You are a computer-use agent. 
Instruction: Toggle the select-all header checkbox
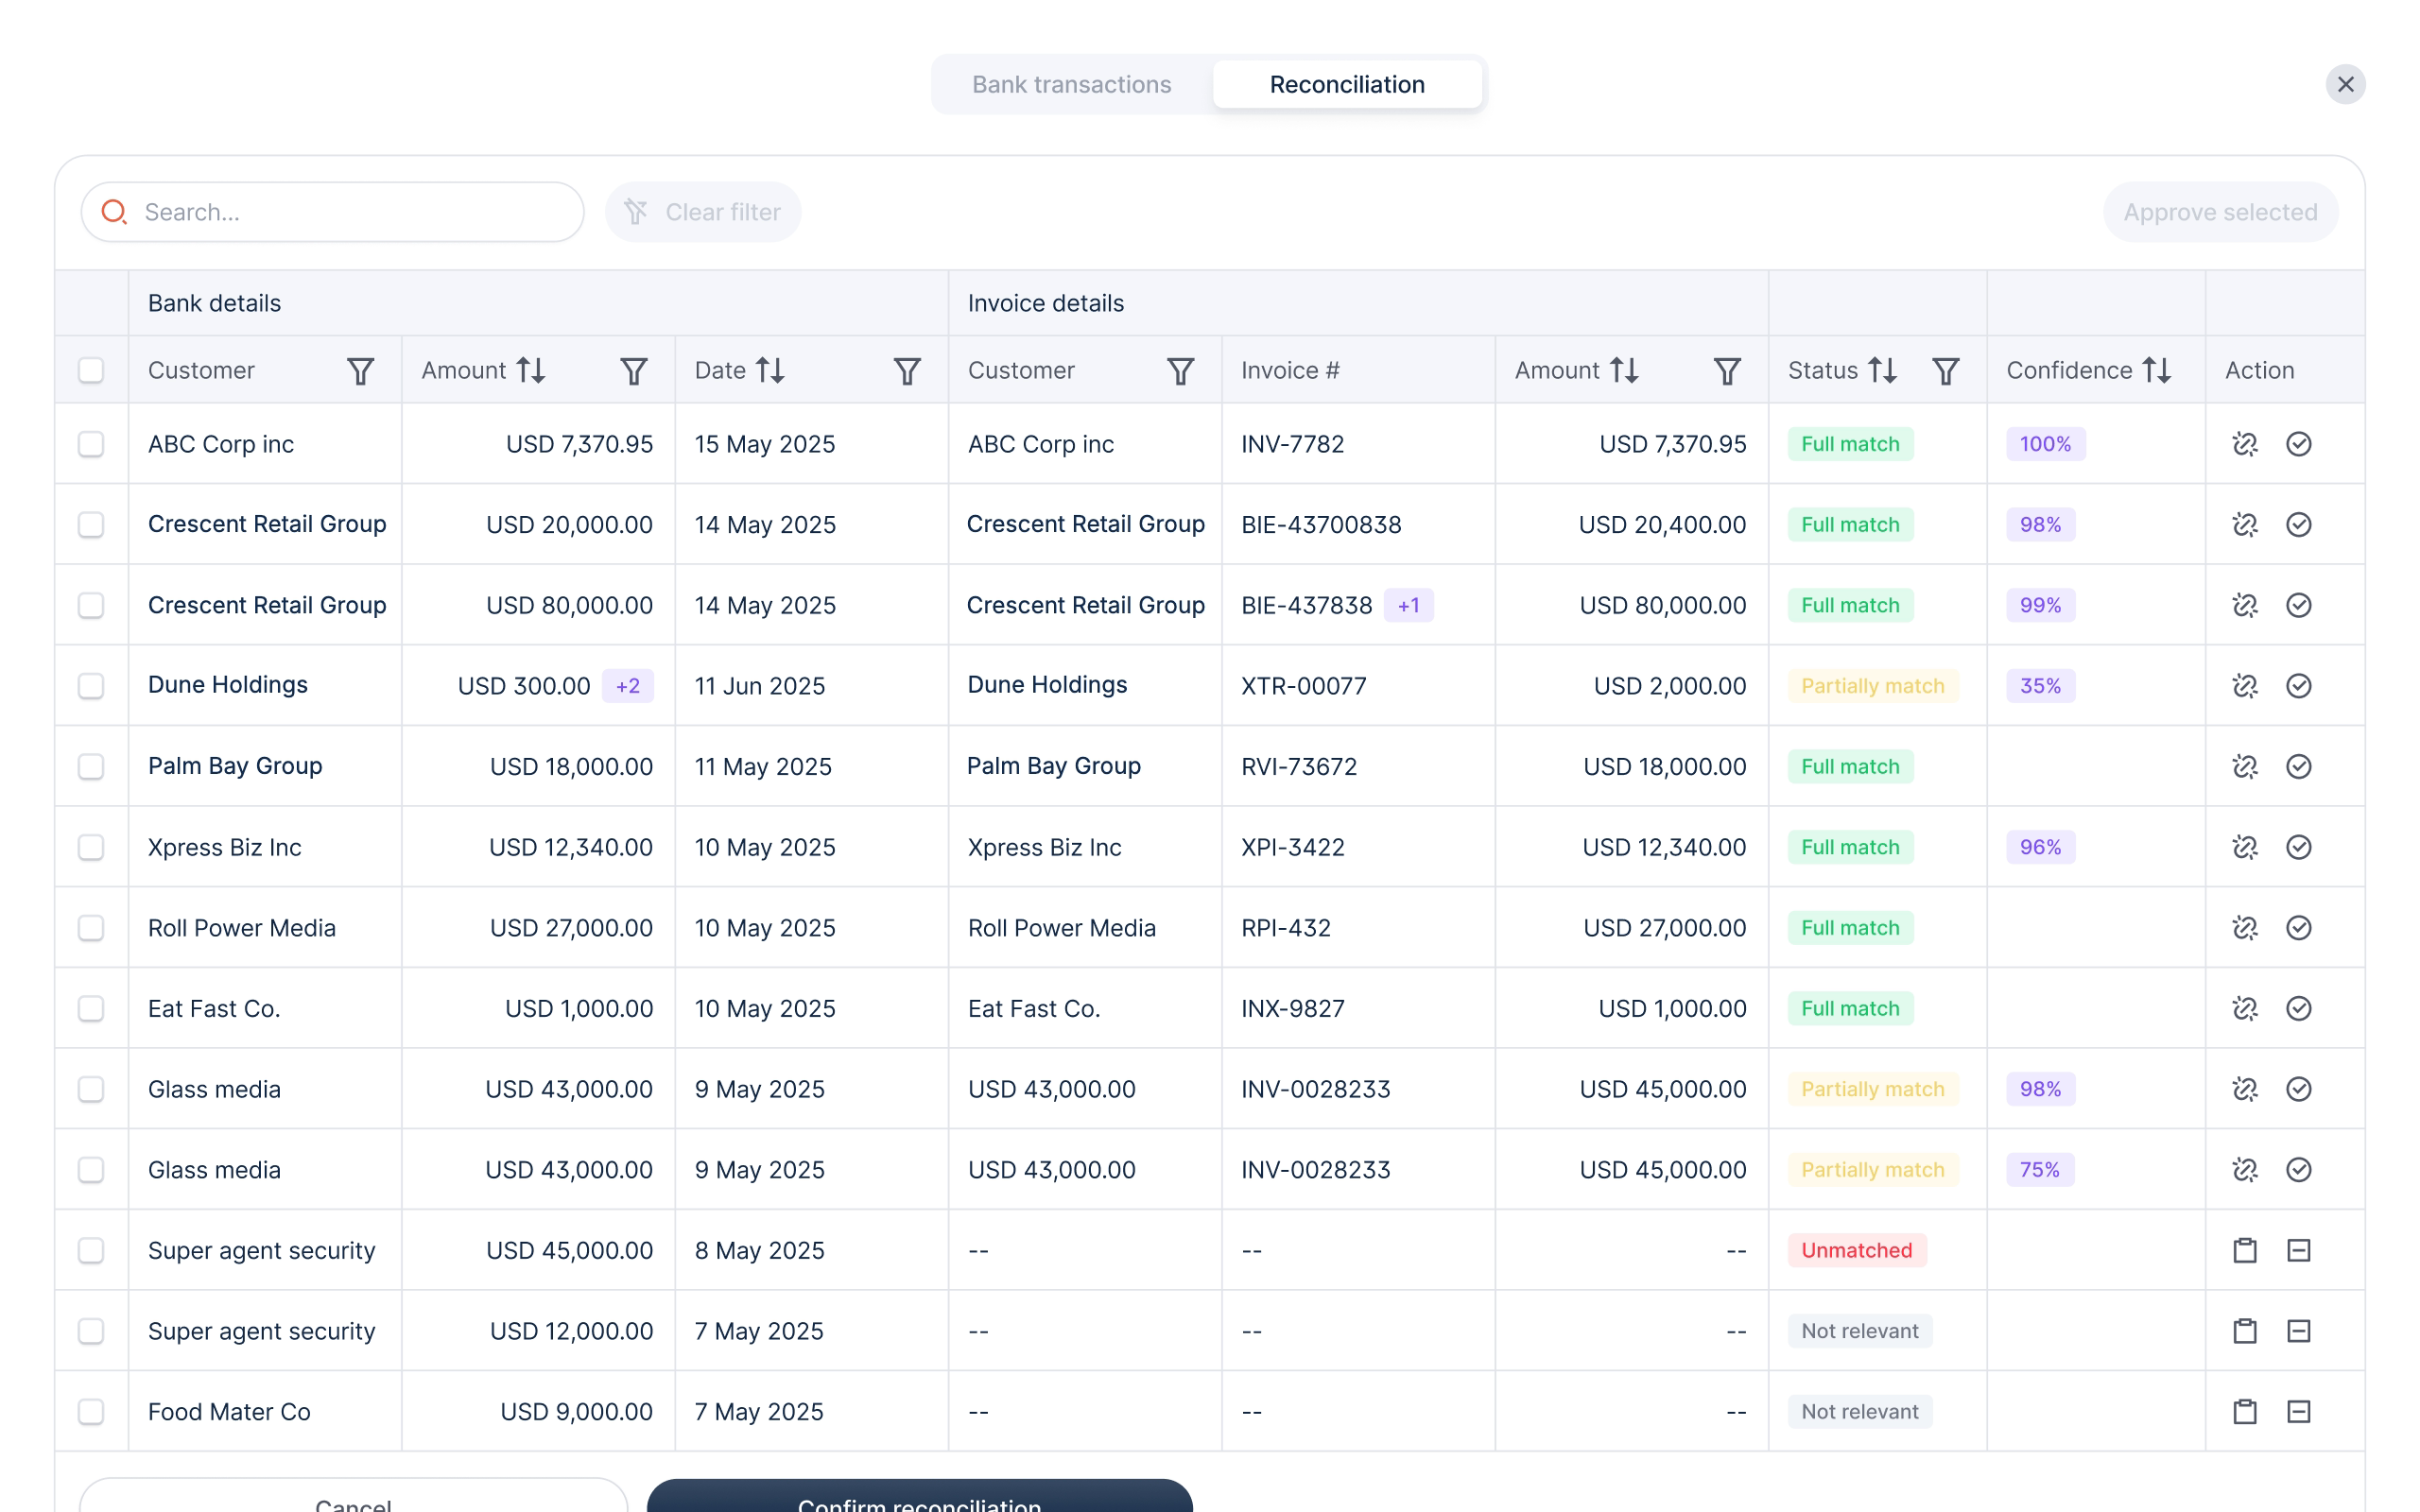pyautogui.click(x=91, y=371)
